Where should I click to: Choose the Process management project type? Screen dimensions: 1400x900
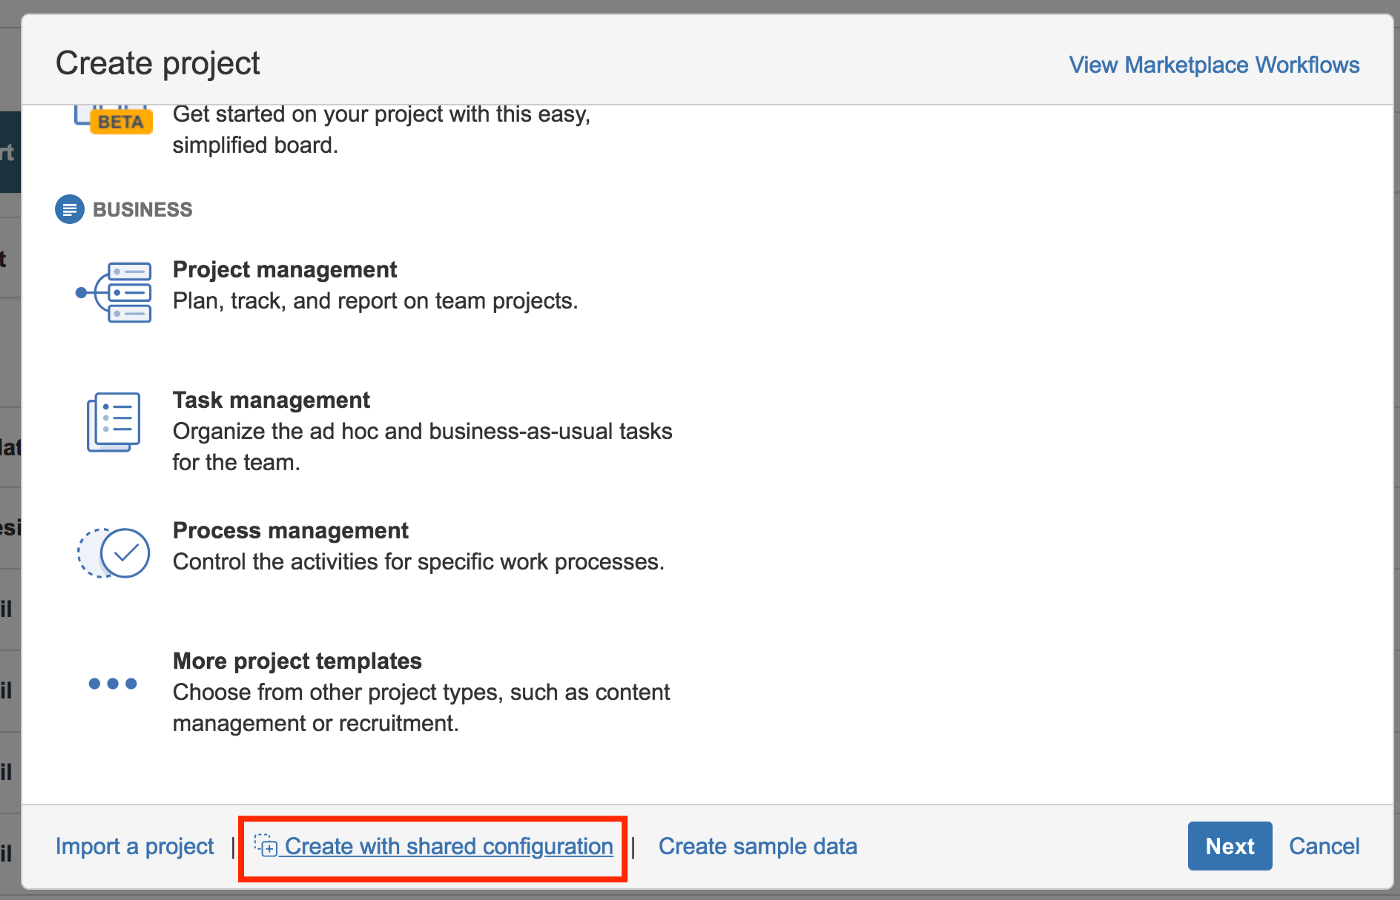click(x=291, y=530)
